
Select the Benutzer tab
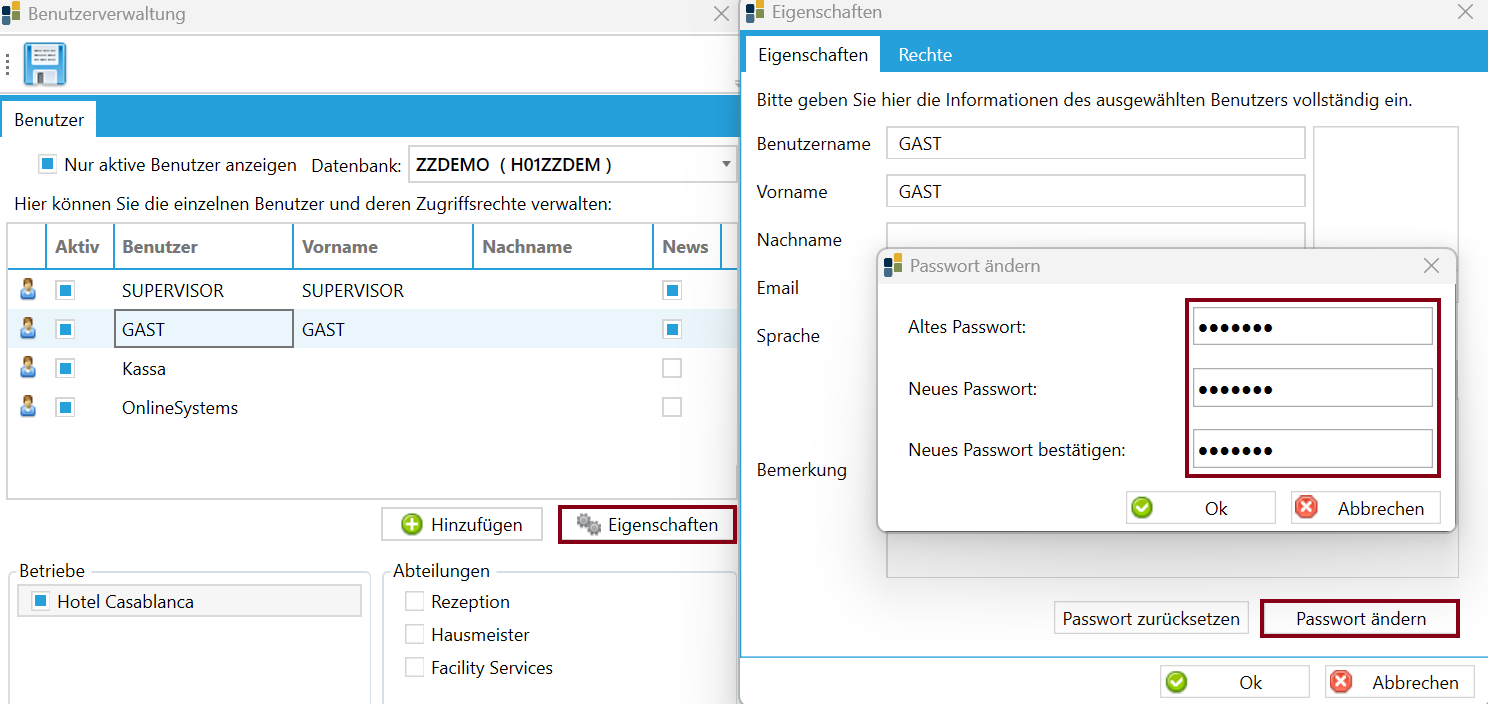[x=49, y=120]
